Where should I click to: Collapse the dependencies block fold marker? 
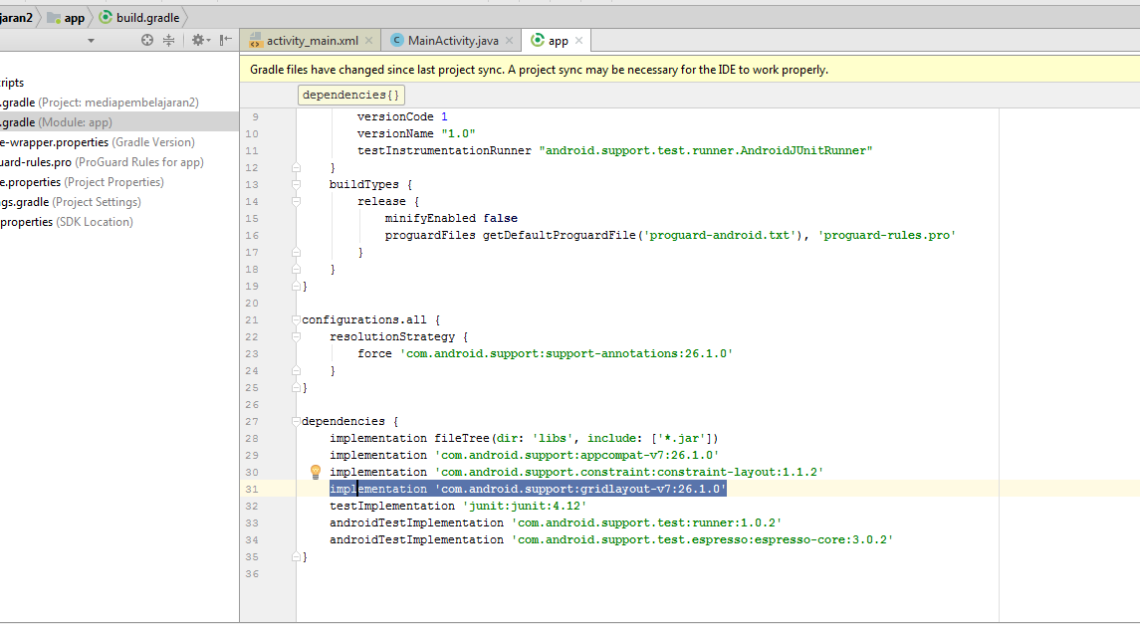pos(296,421)
